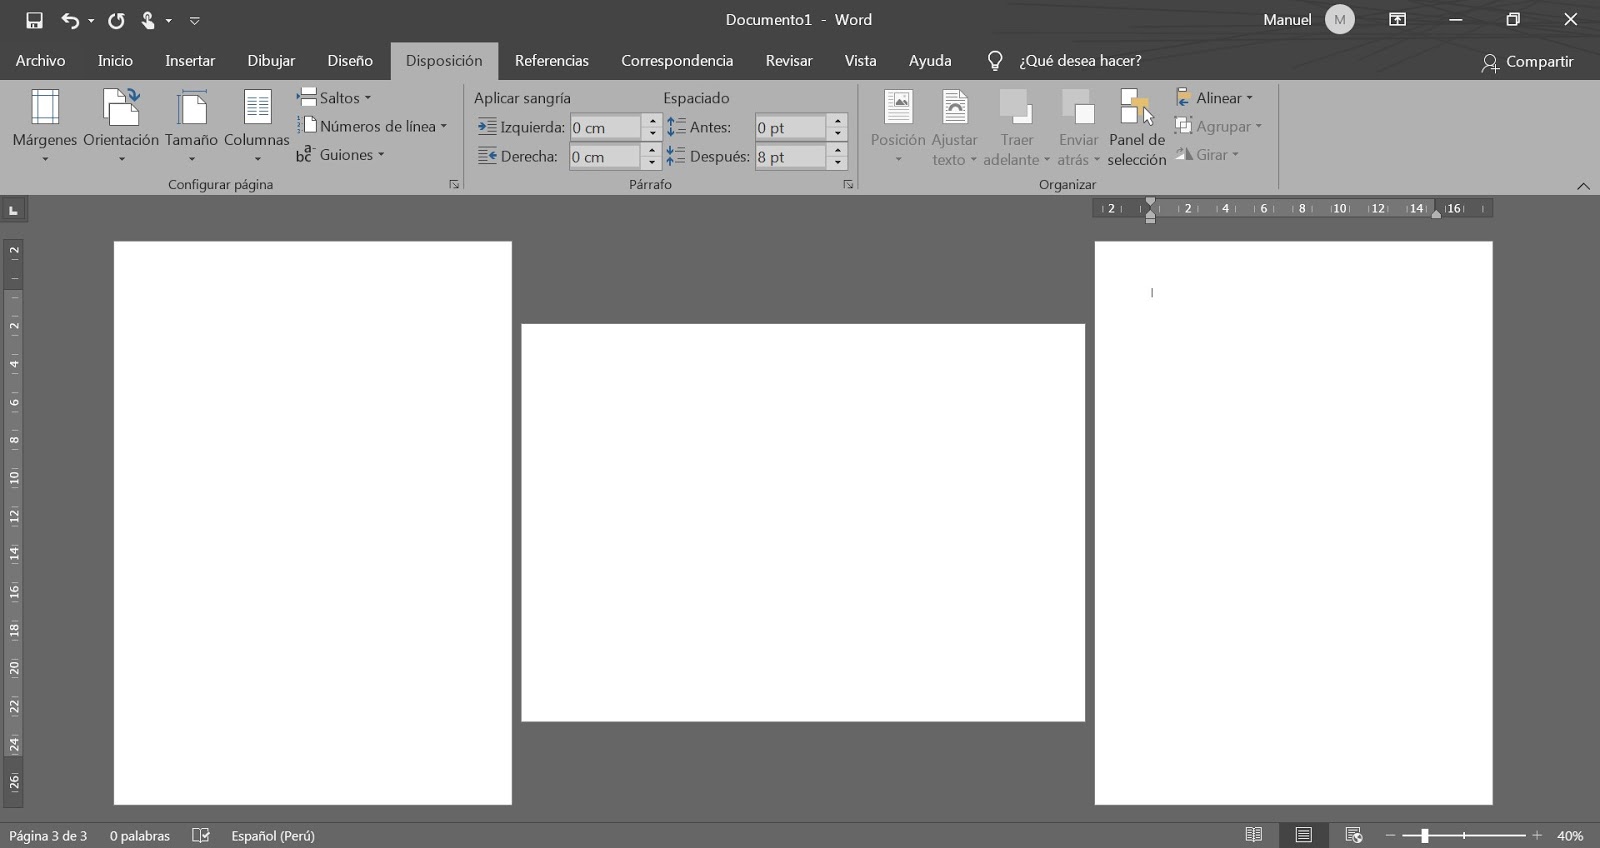The height and width of the screenshot is (848, 1600).
Task: Collapse the ribbon with the chevron
Action: (x=1583, y=186)
